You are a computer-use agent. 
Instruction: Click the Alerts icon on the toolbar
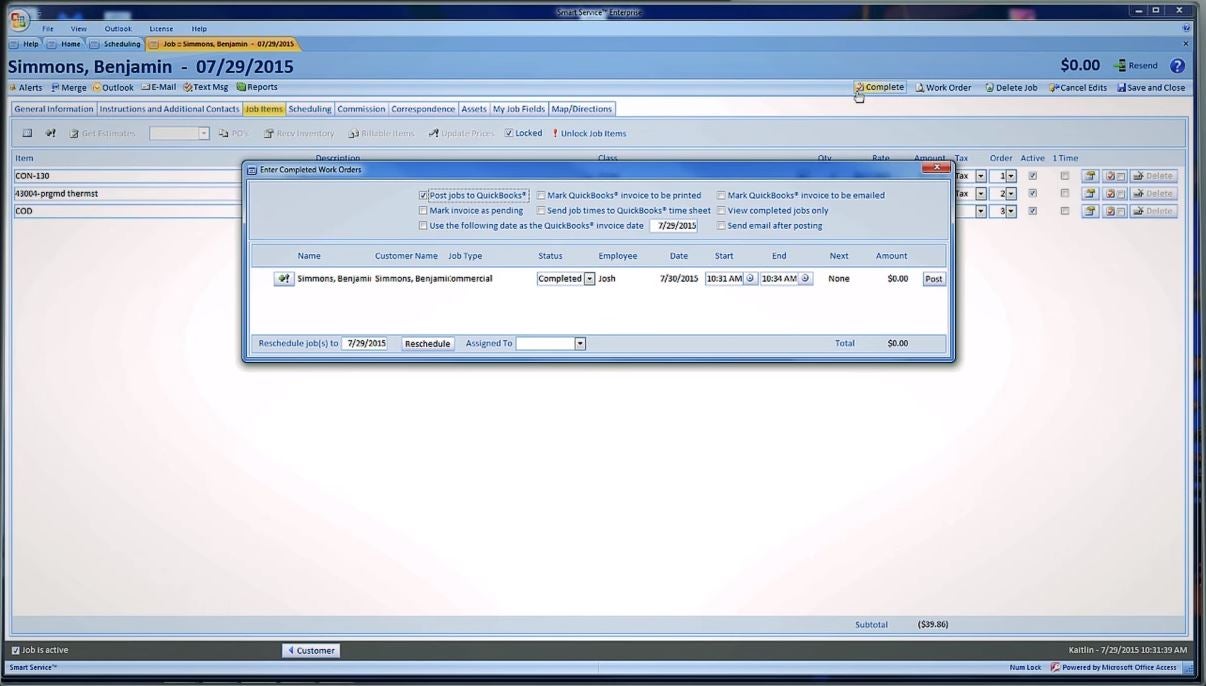(x=25, y=87)
